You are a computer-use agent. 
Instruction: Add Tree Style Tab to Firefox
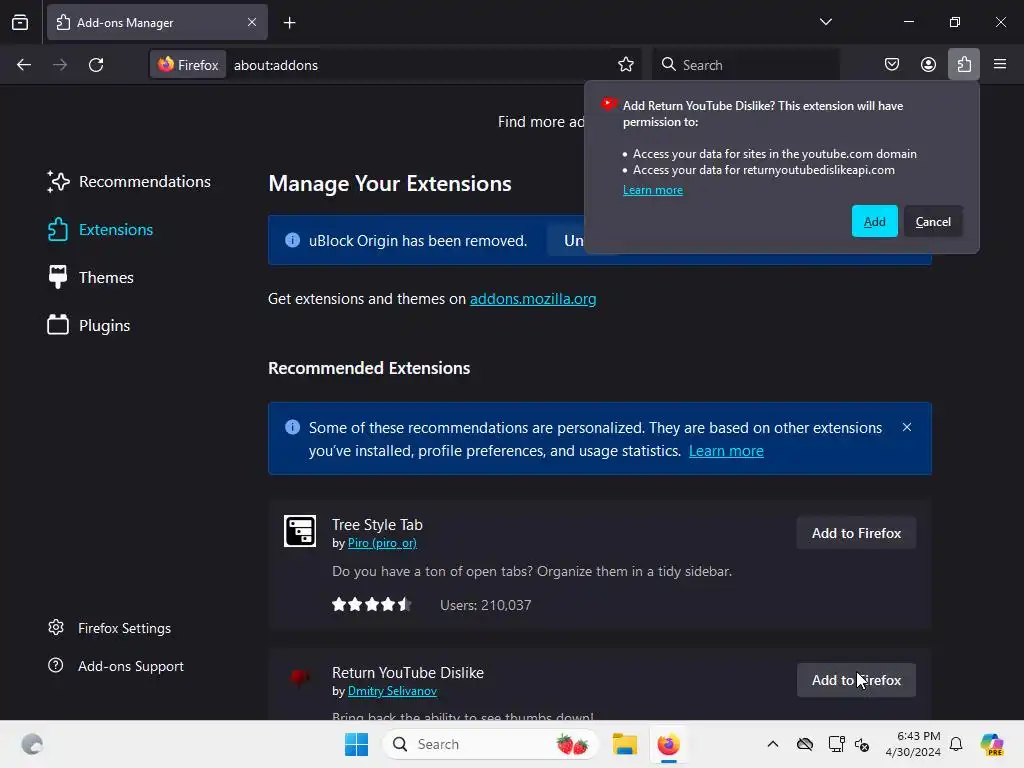click(x=856, y=533)
